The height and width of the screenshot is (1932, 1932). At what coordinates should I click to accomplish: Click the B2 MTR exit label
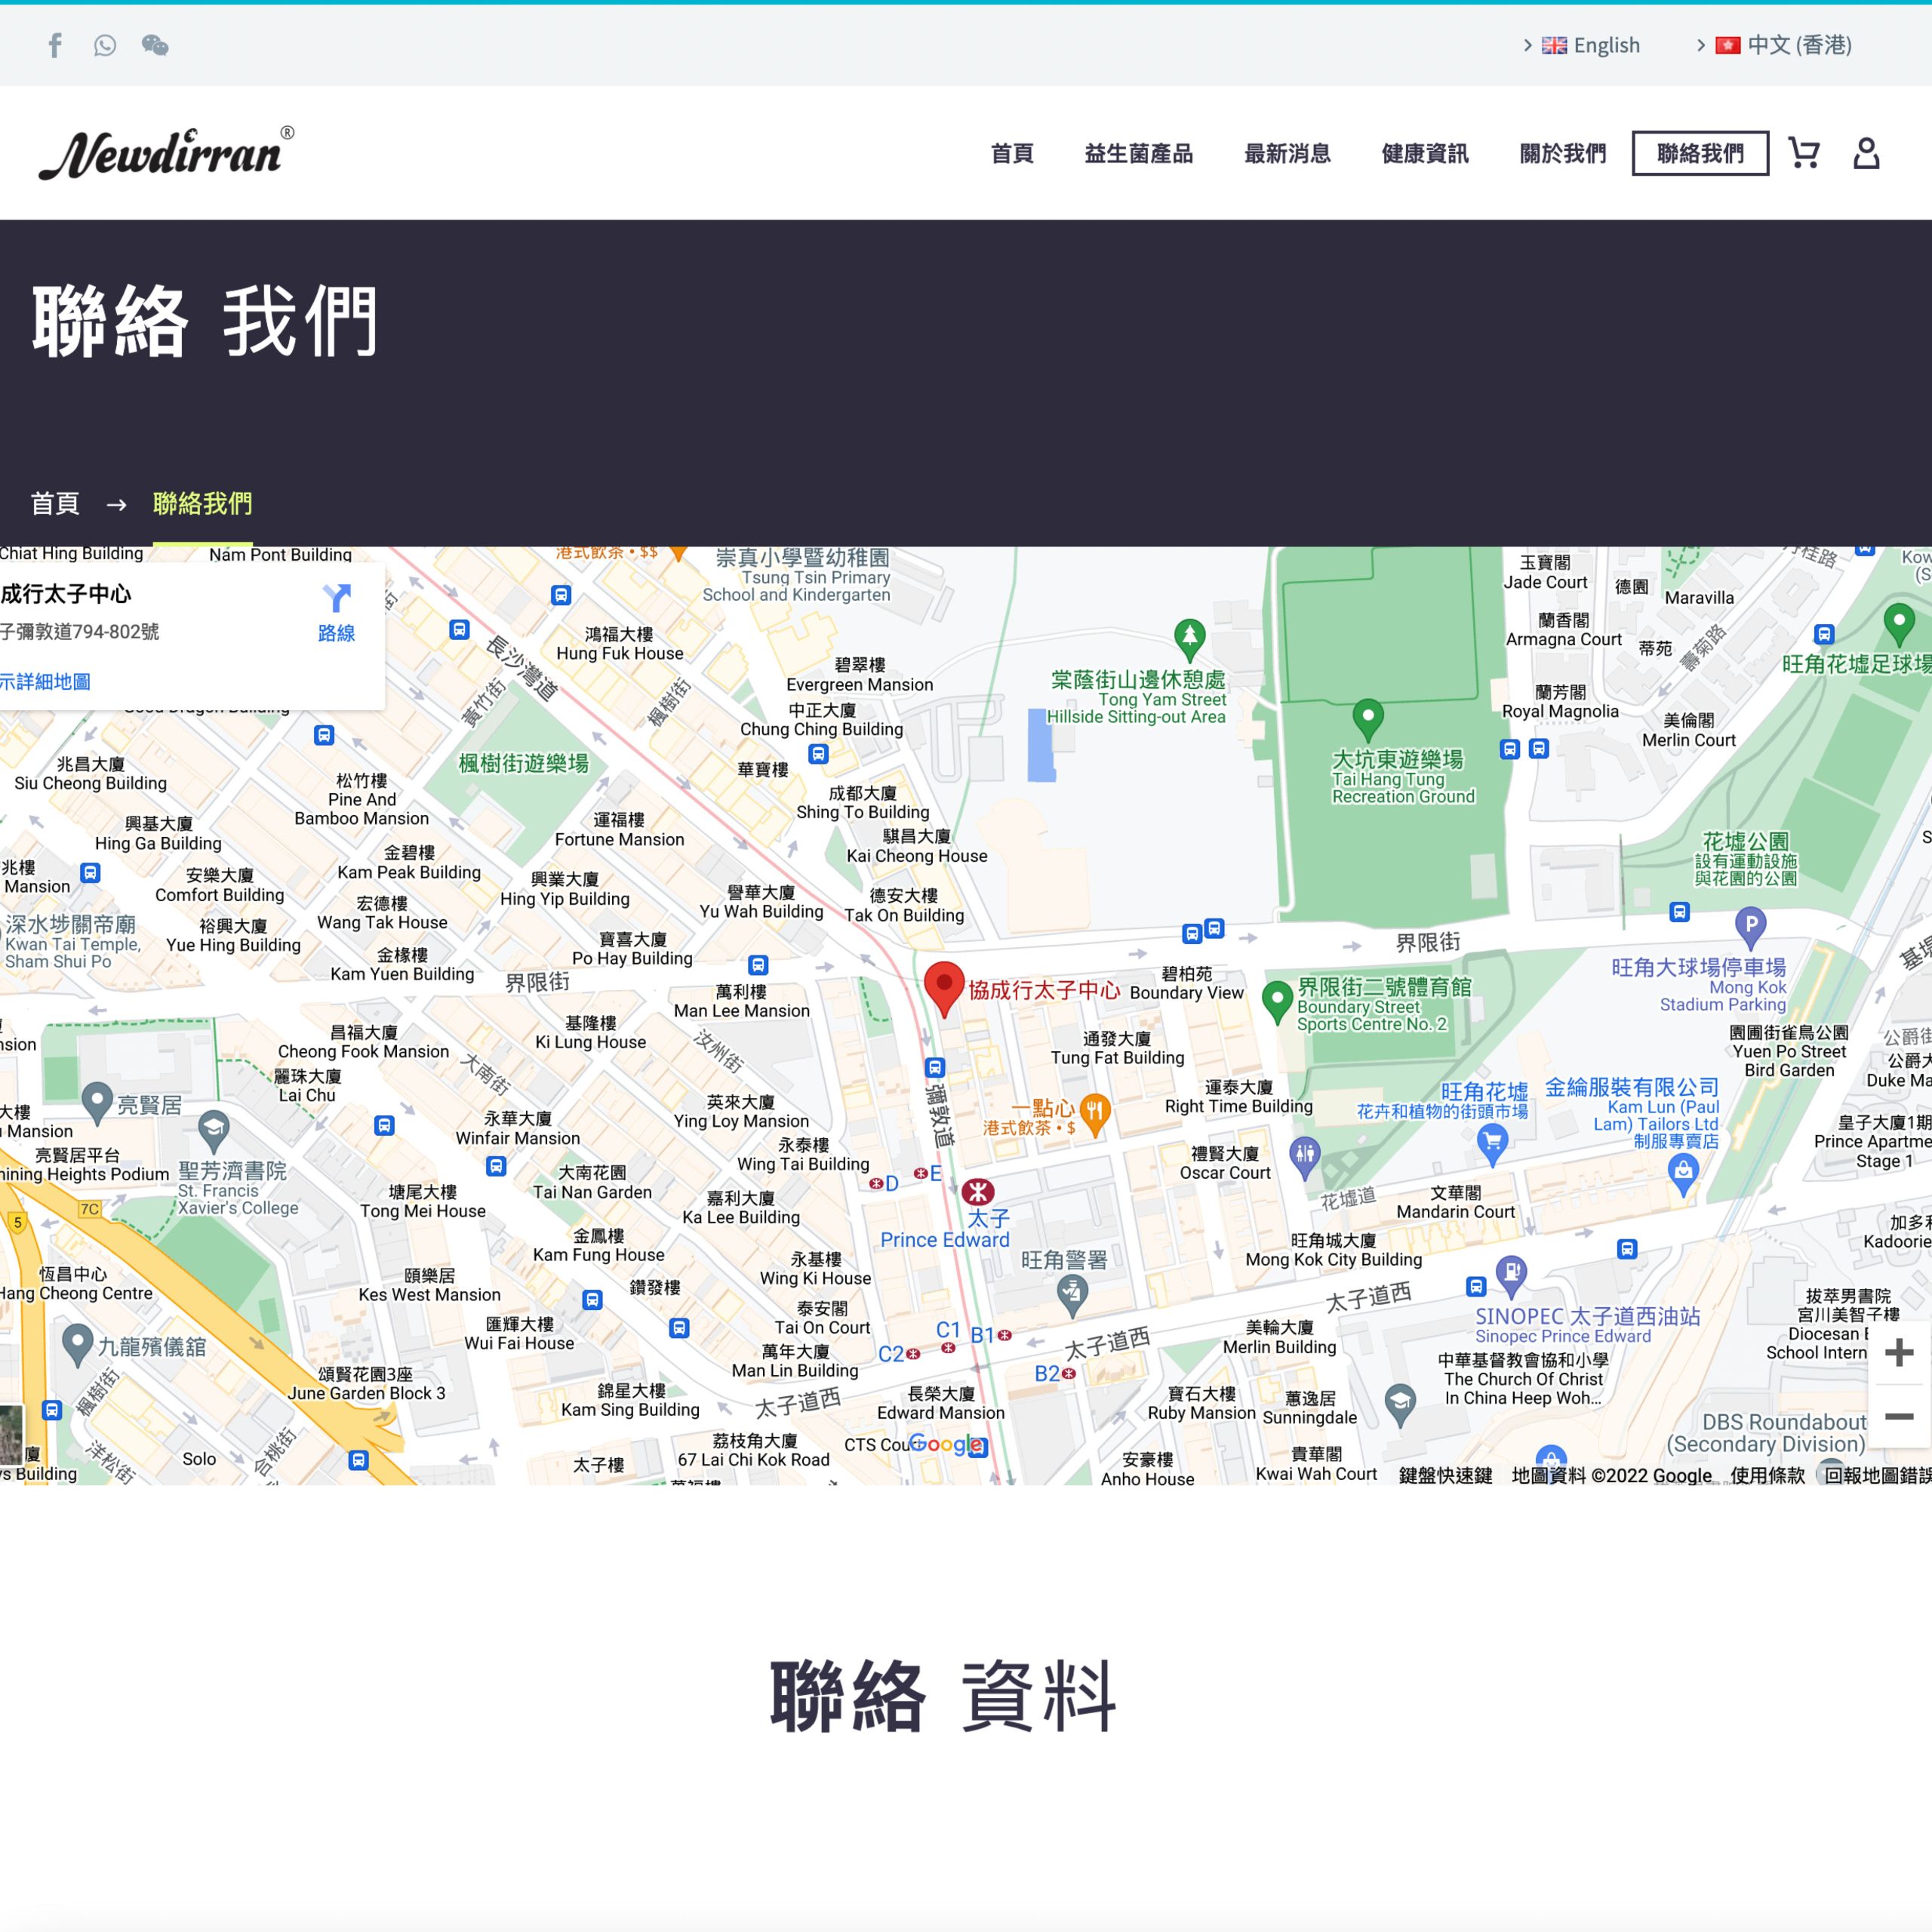[x=1046, y=1373]
